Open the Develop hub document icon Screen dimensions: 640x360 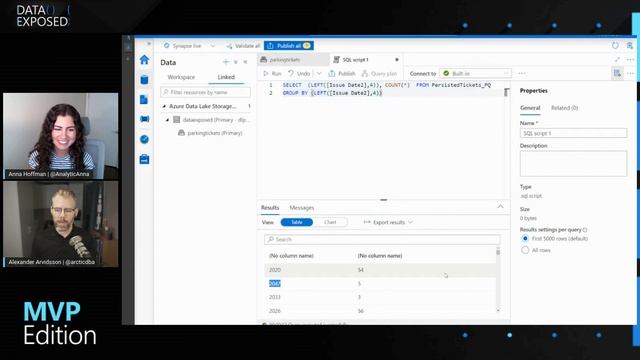(144, 99)
